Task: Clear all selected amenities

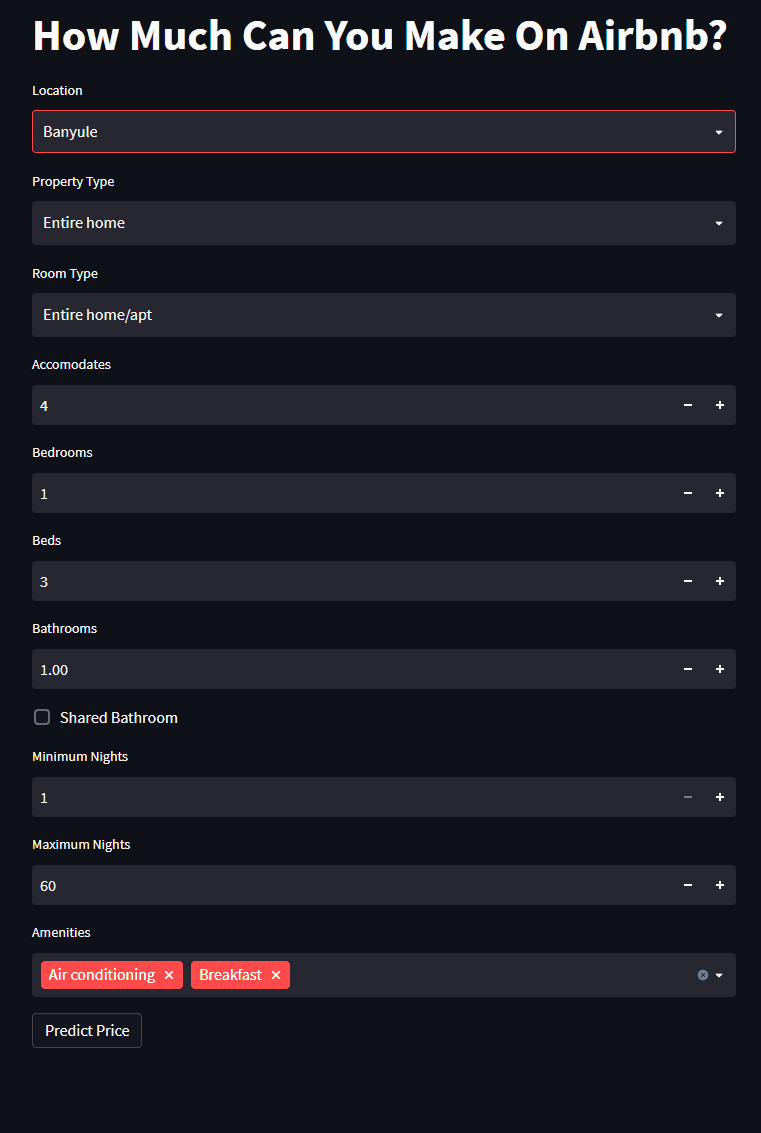Action: 703,974
